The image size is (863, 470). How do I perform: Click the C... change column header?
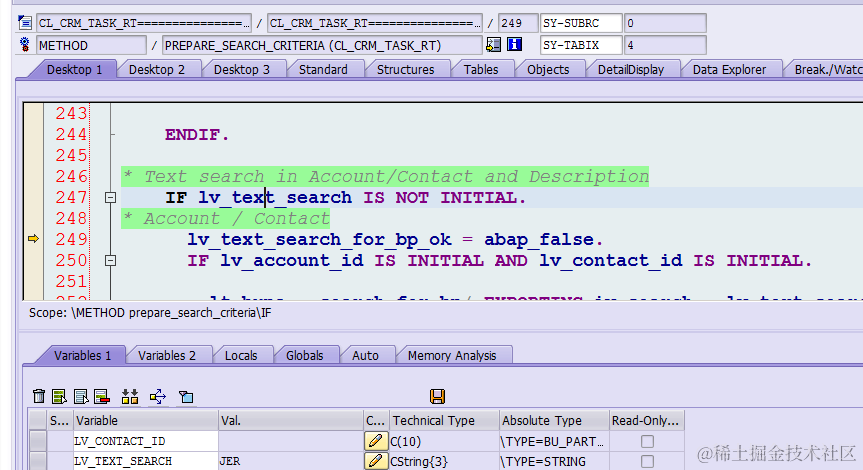click(x=376, y=420)
